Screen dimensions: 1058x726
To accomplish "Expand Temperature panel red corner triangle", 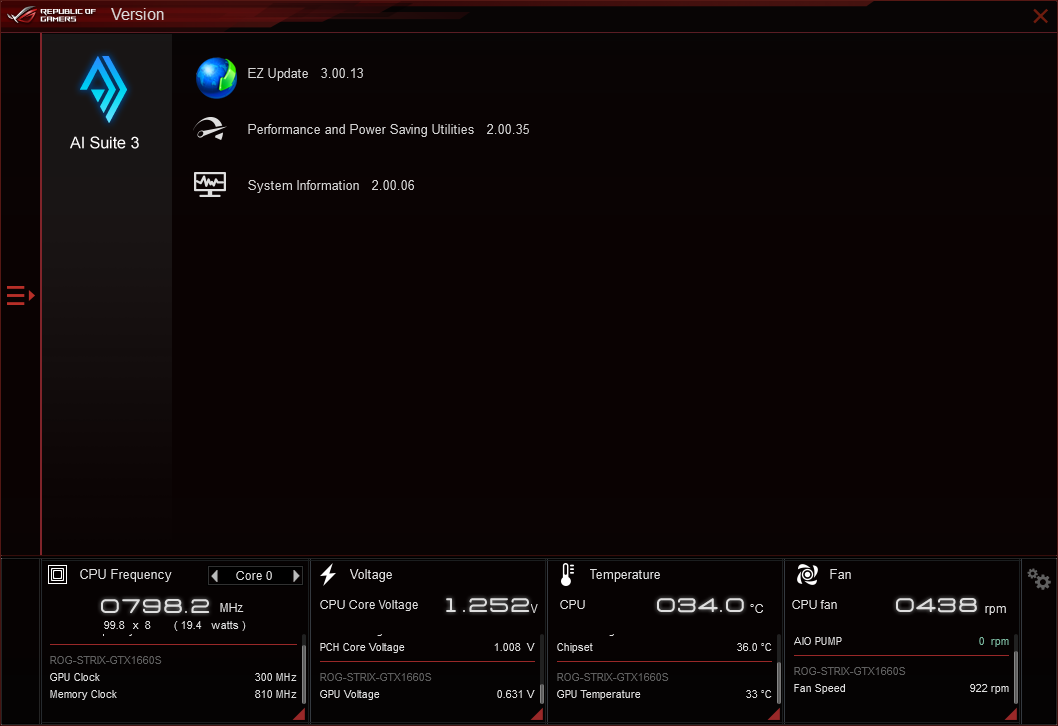I will pyautogui.click(x=775, y=715).
